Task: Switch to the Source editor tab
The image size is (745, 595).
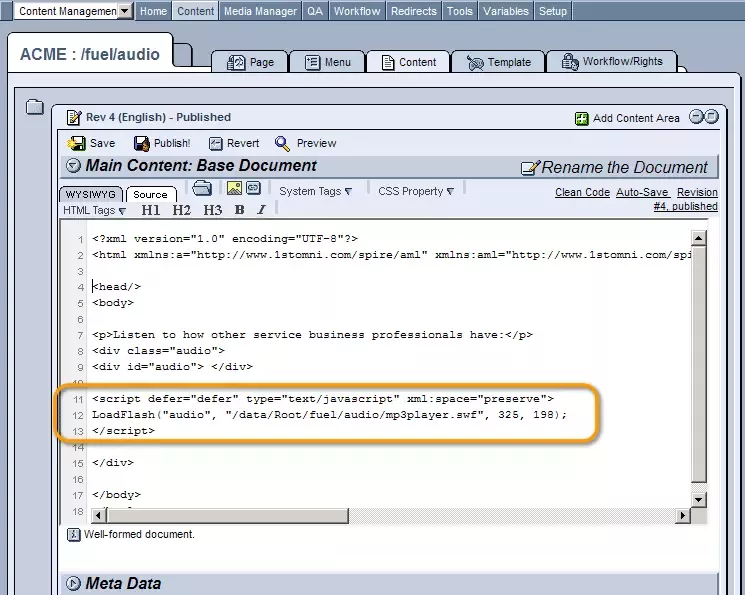Action: [151, 194]
